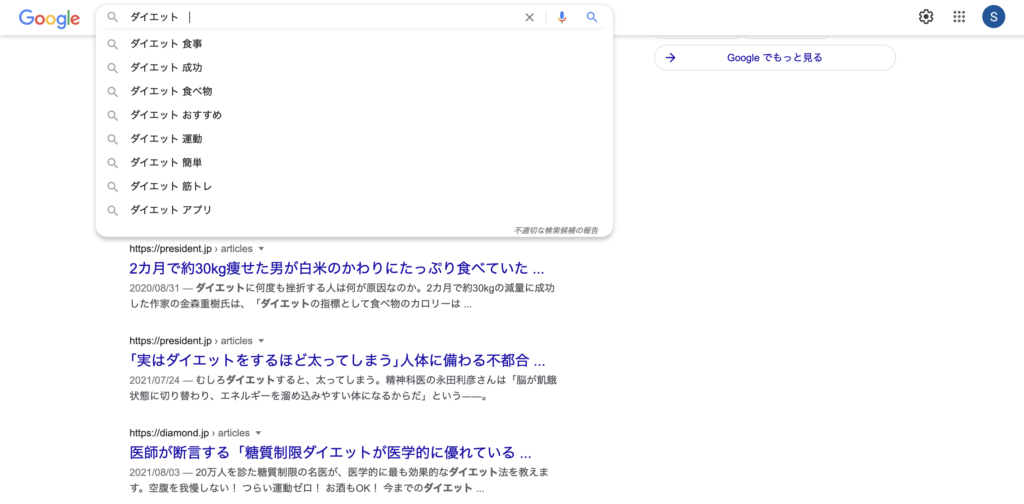Expand dropdown arrow beside diamond.jp URL
Image resolution: width=1024 pixels, height=504 pixels.
pyautogui.click(x=258, y=433)
